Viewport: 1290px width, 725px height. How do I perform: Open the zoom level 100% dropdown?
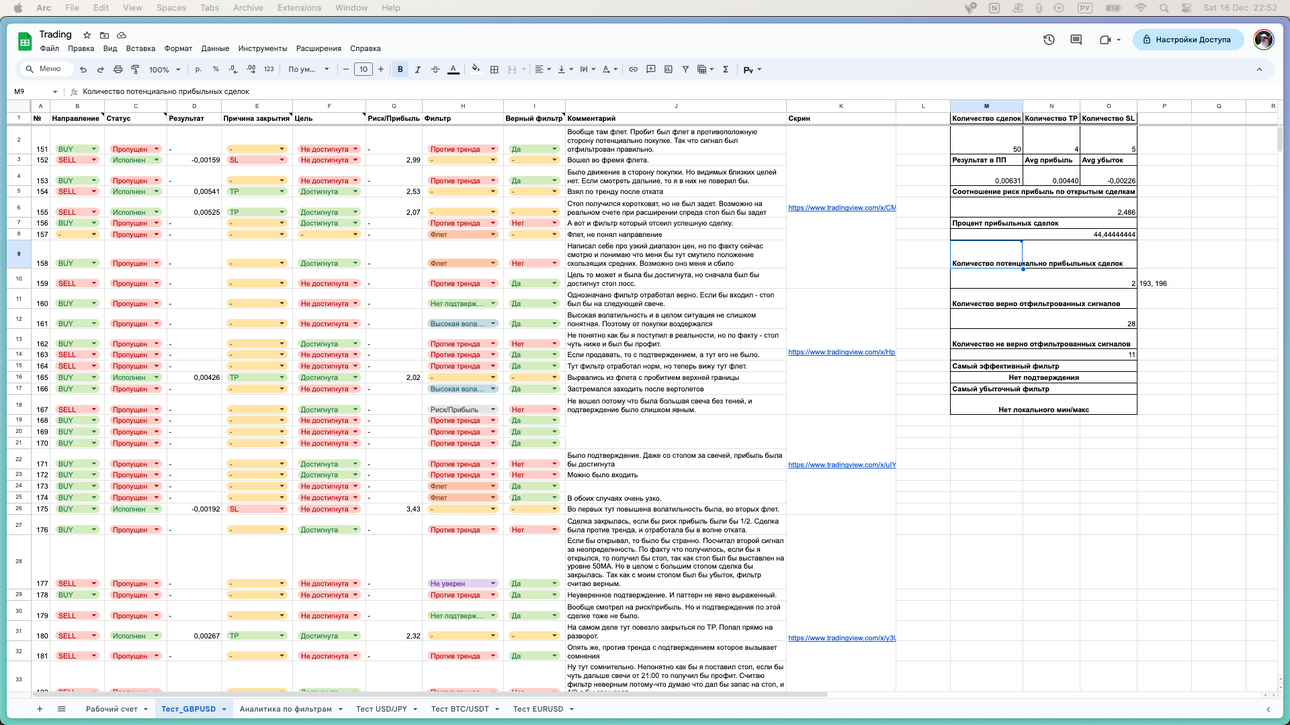(165, 70)
